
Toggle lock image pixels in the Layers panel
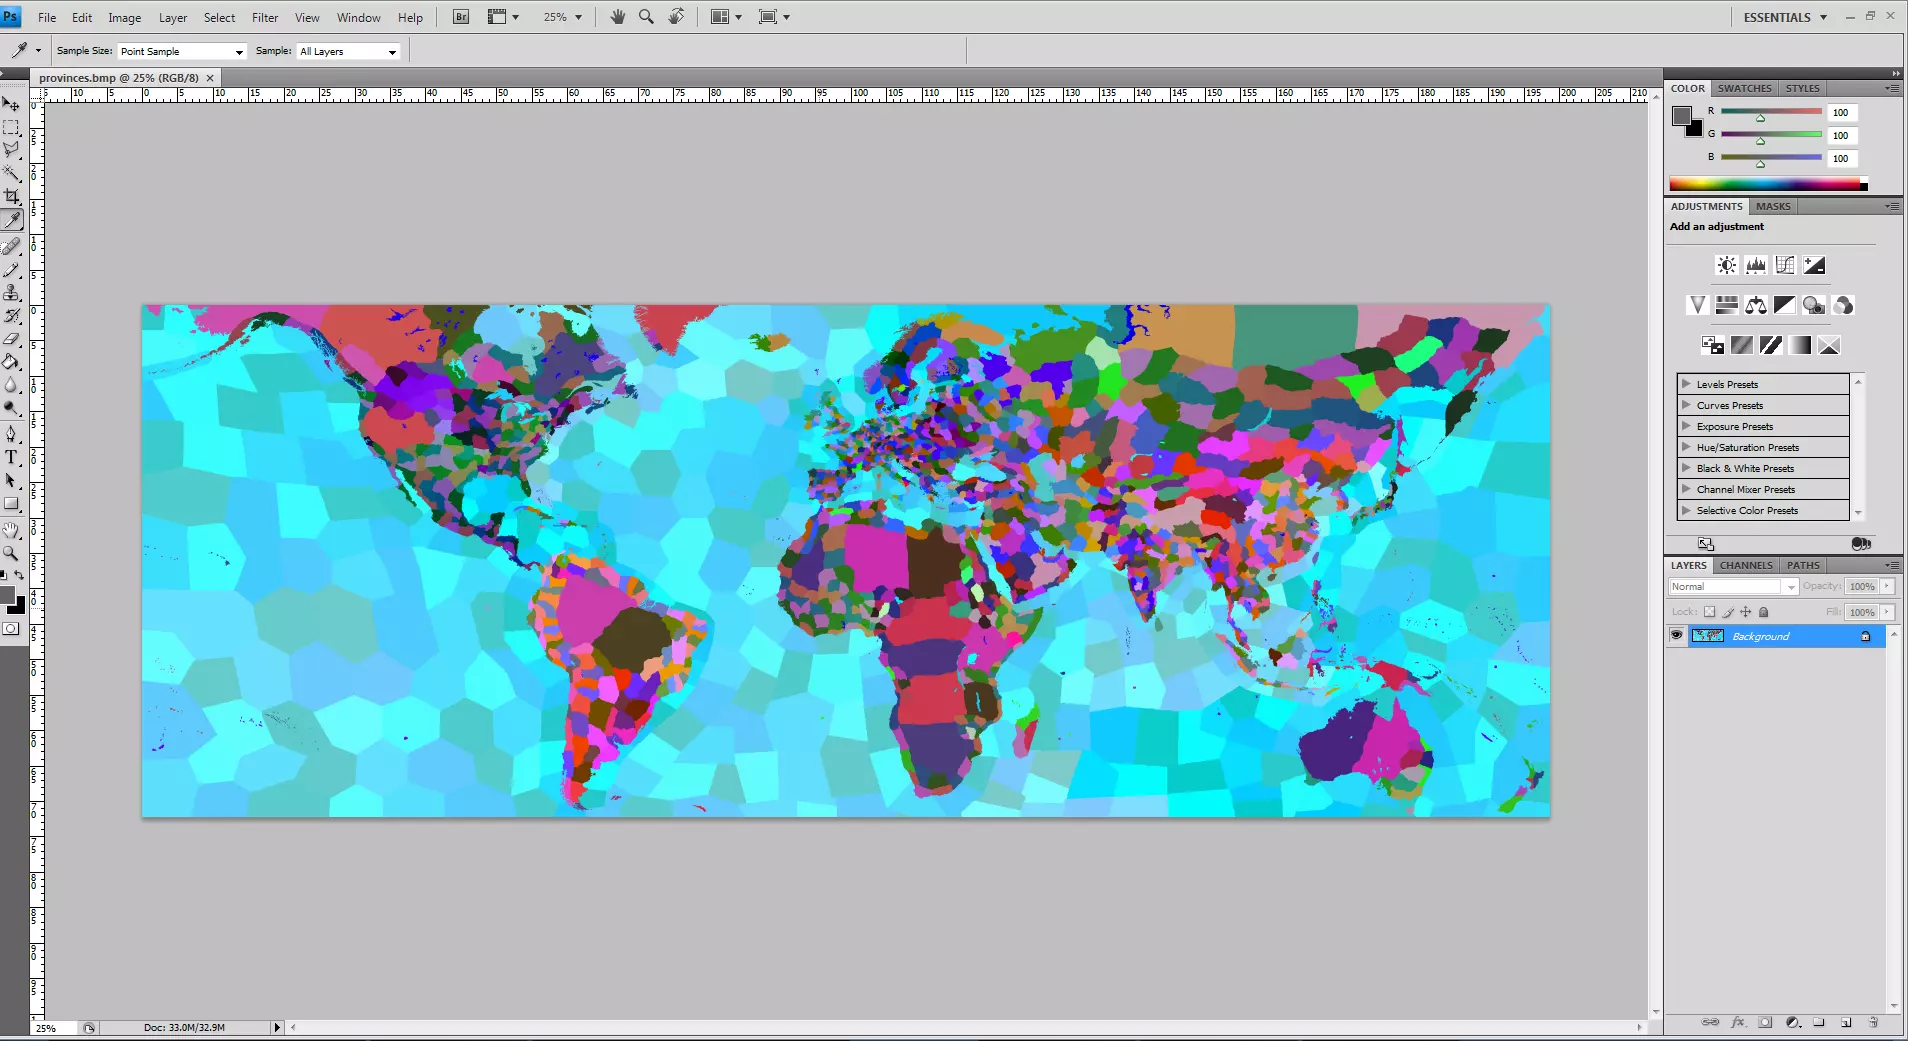1728,612
